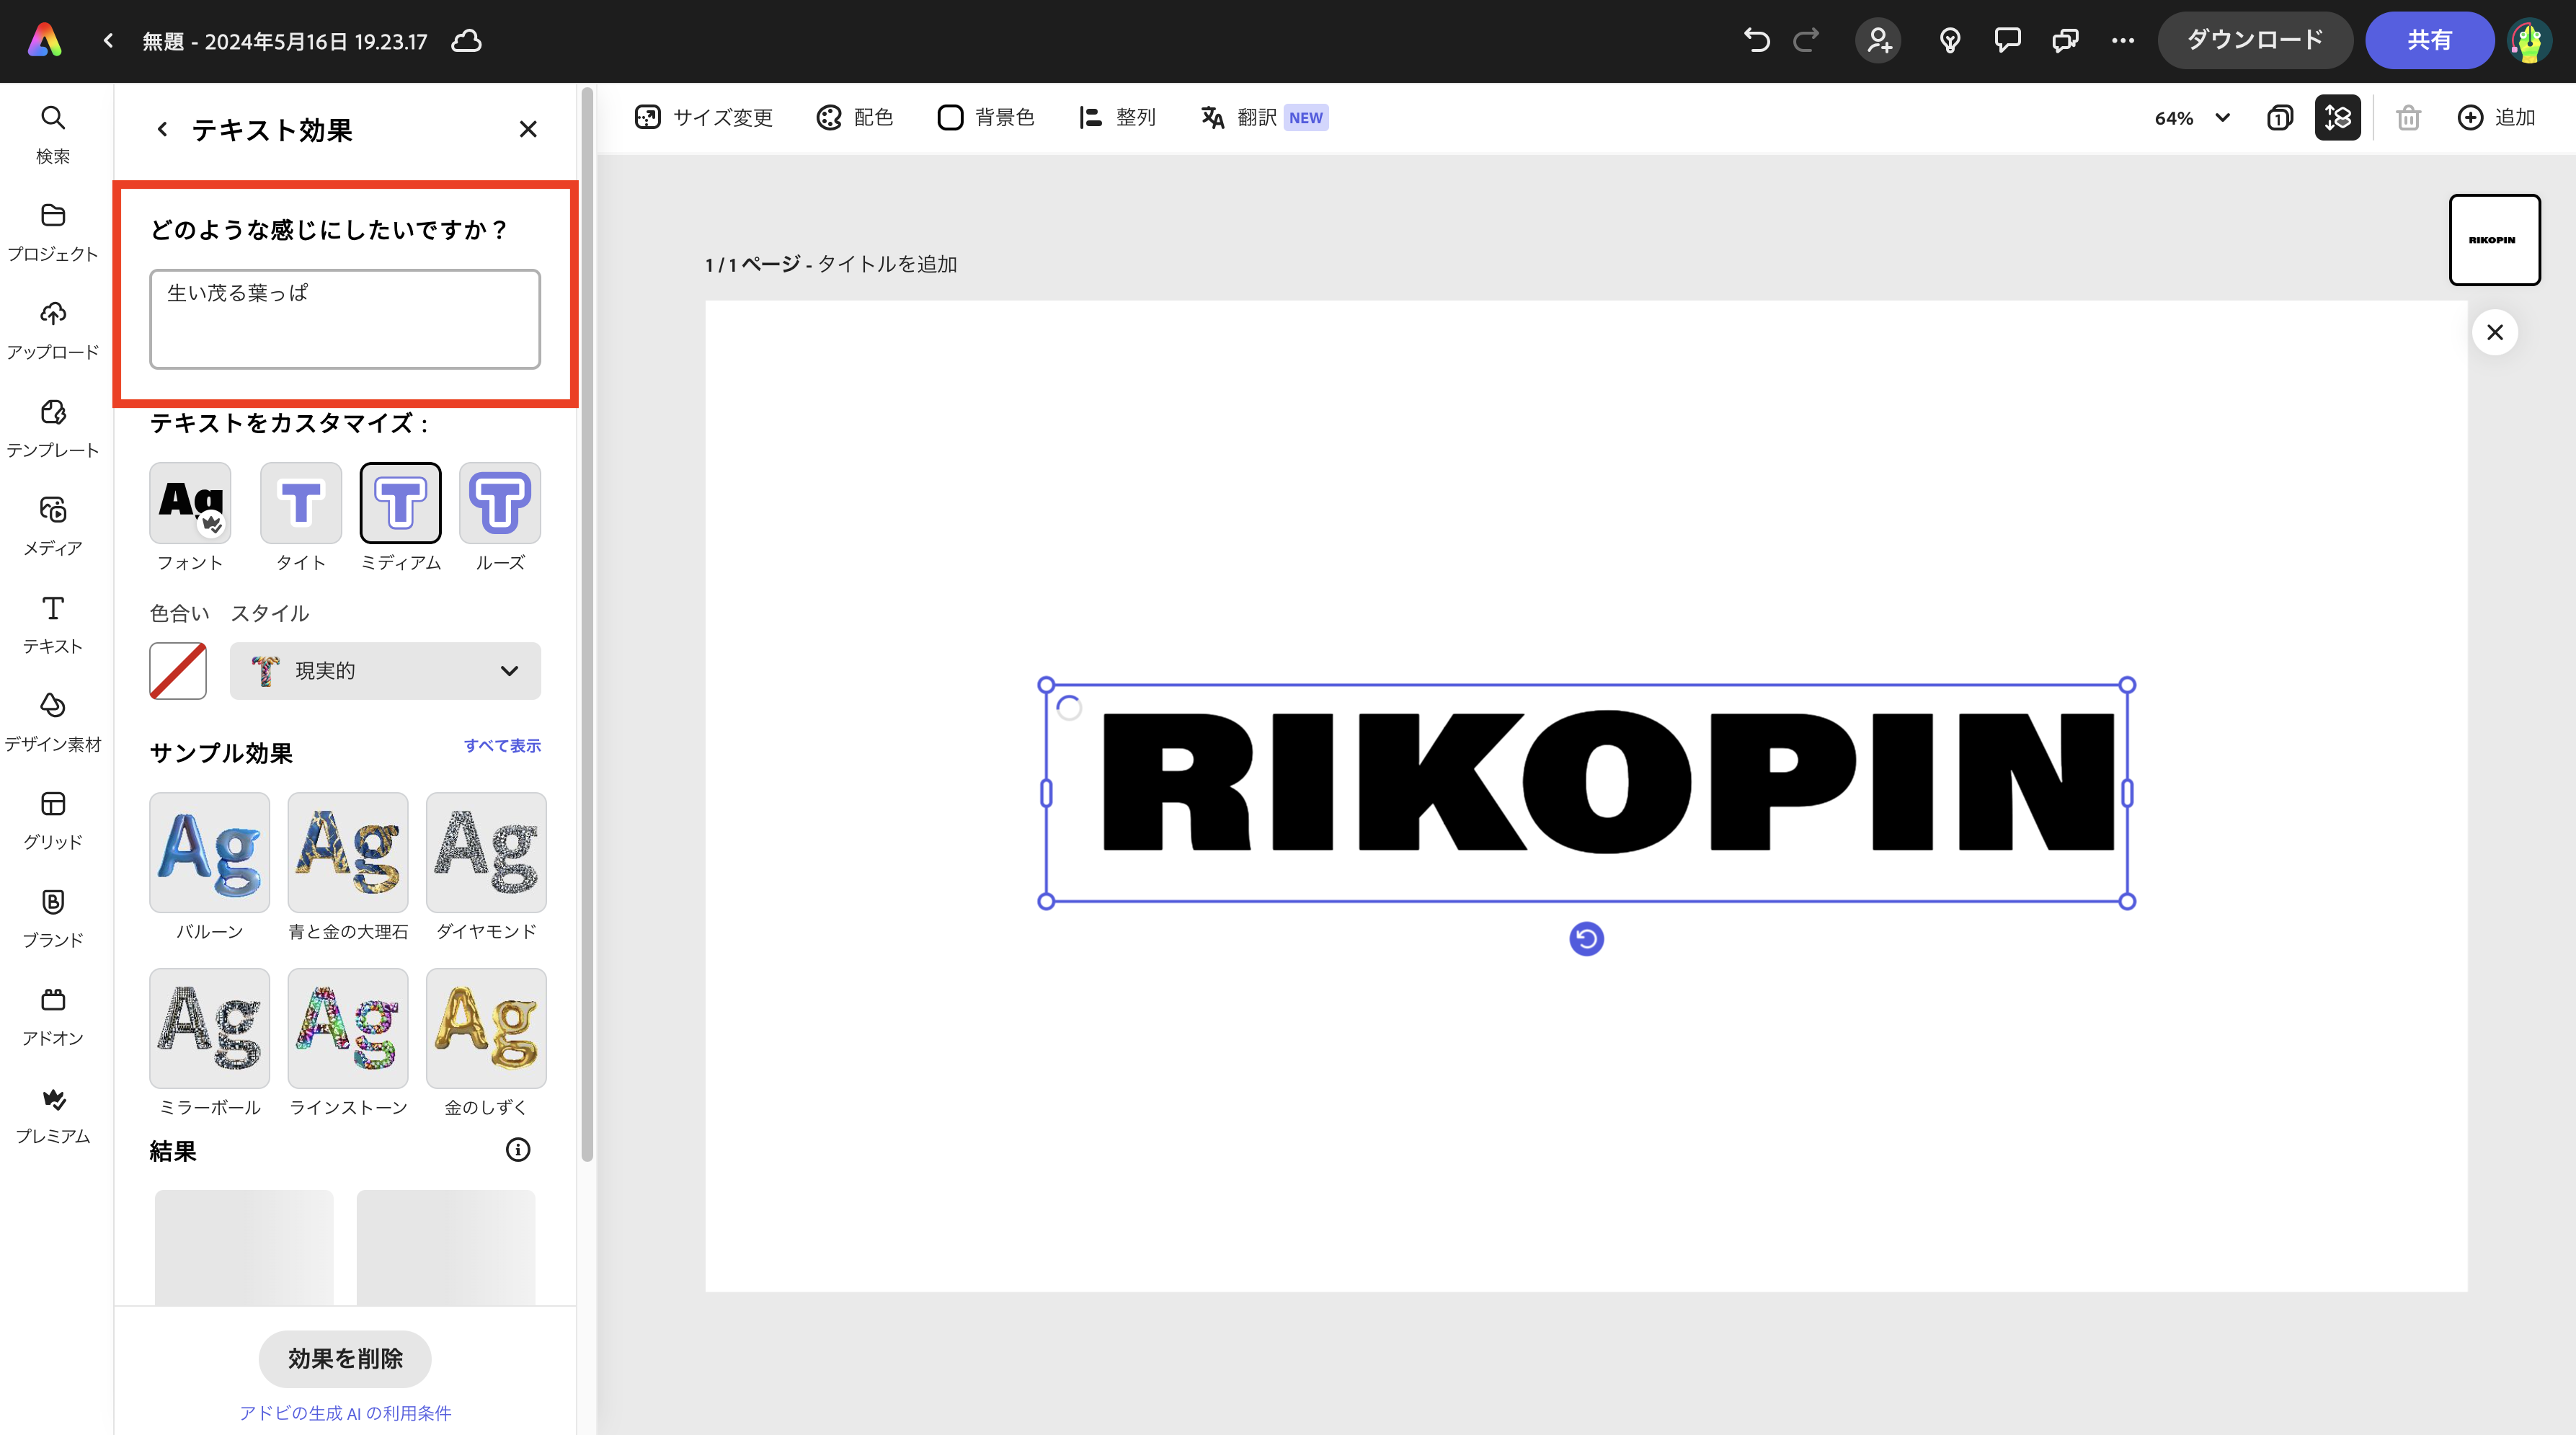The height and width of the screenshot is (1435, 2576).
Task: Click the rotate handle below the text box
Action: (x=1586, y=939)
